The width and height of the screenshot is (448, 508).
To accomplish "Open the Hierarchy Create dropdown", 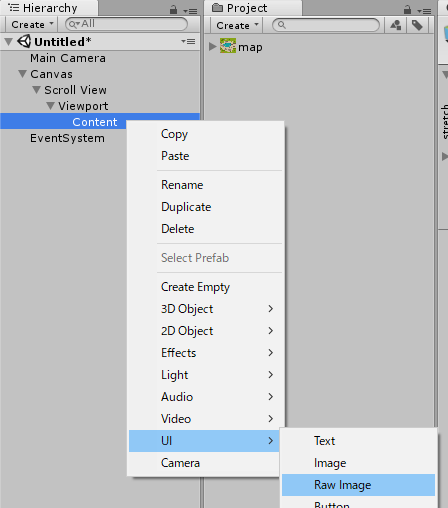I will (32, 24).
